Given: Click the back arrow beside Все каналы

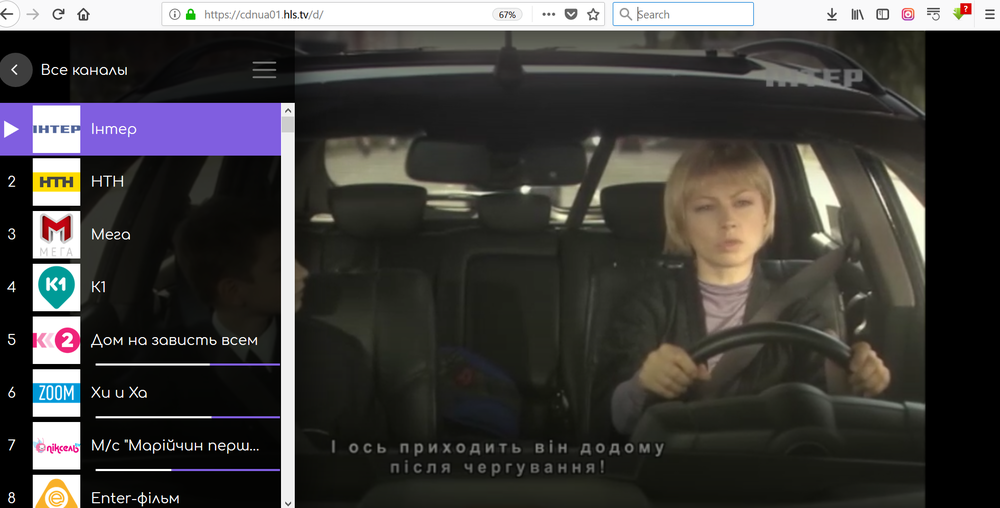Looking at the screenshot, I should (15, 70).
